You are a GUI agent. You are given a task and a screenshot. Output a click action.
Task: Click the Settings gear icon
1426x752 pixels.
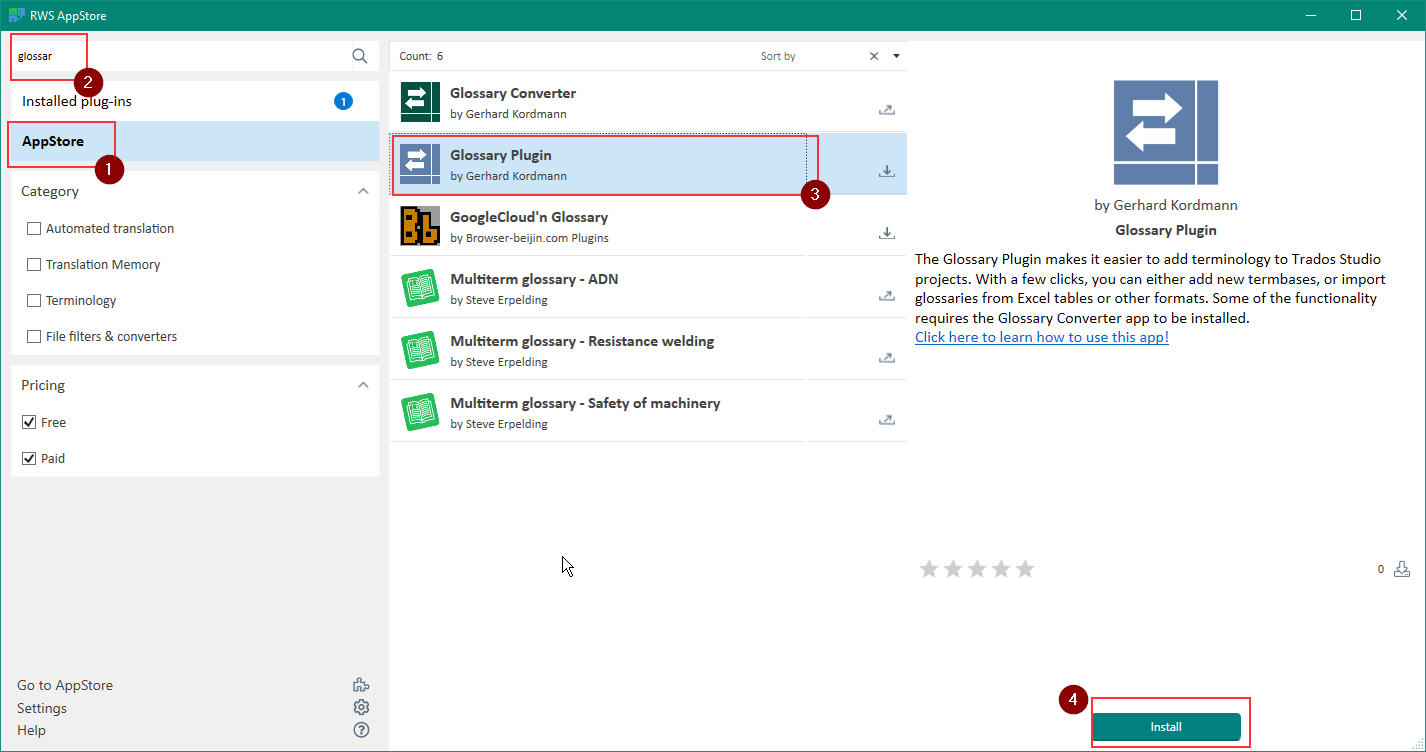pyautogui.click(x=361, y=708)
